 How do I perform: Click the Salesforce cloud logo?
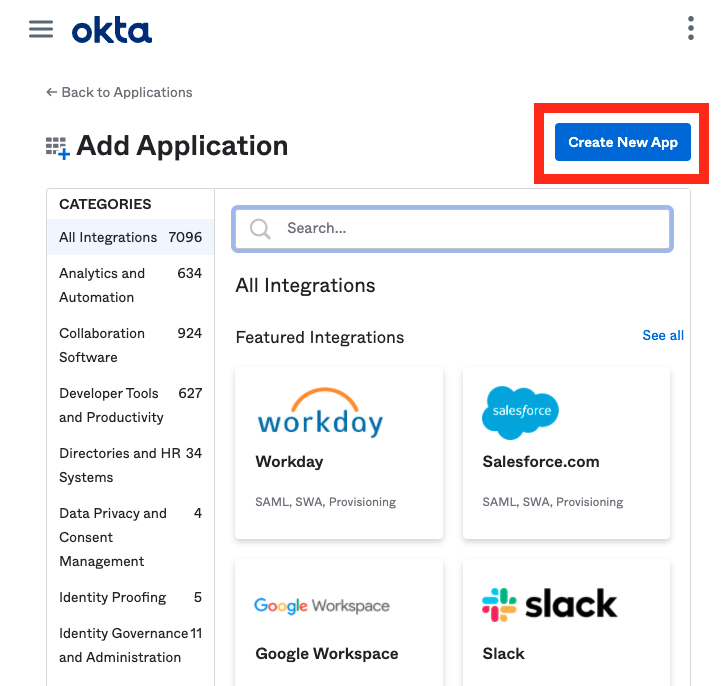pyautogui.click(x=520, y=412)
